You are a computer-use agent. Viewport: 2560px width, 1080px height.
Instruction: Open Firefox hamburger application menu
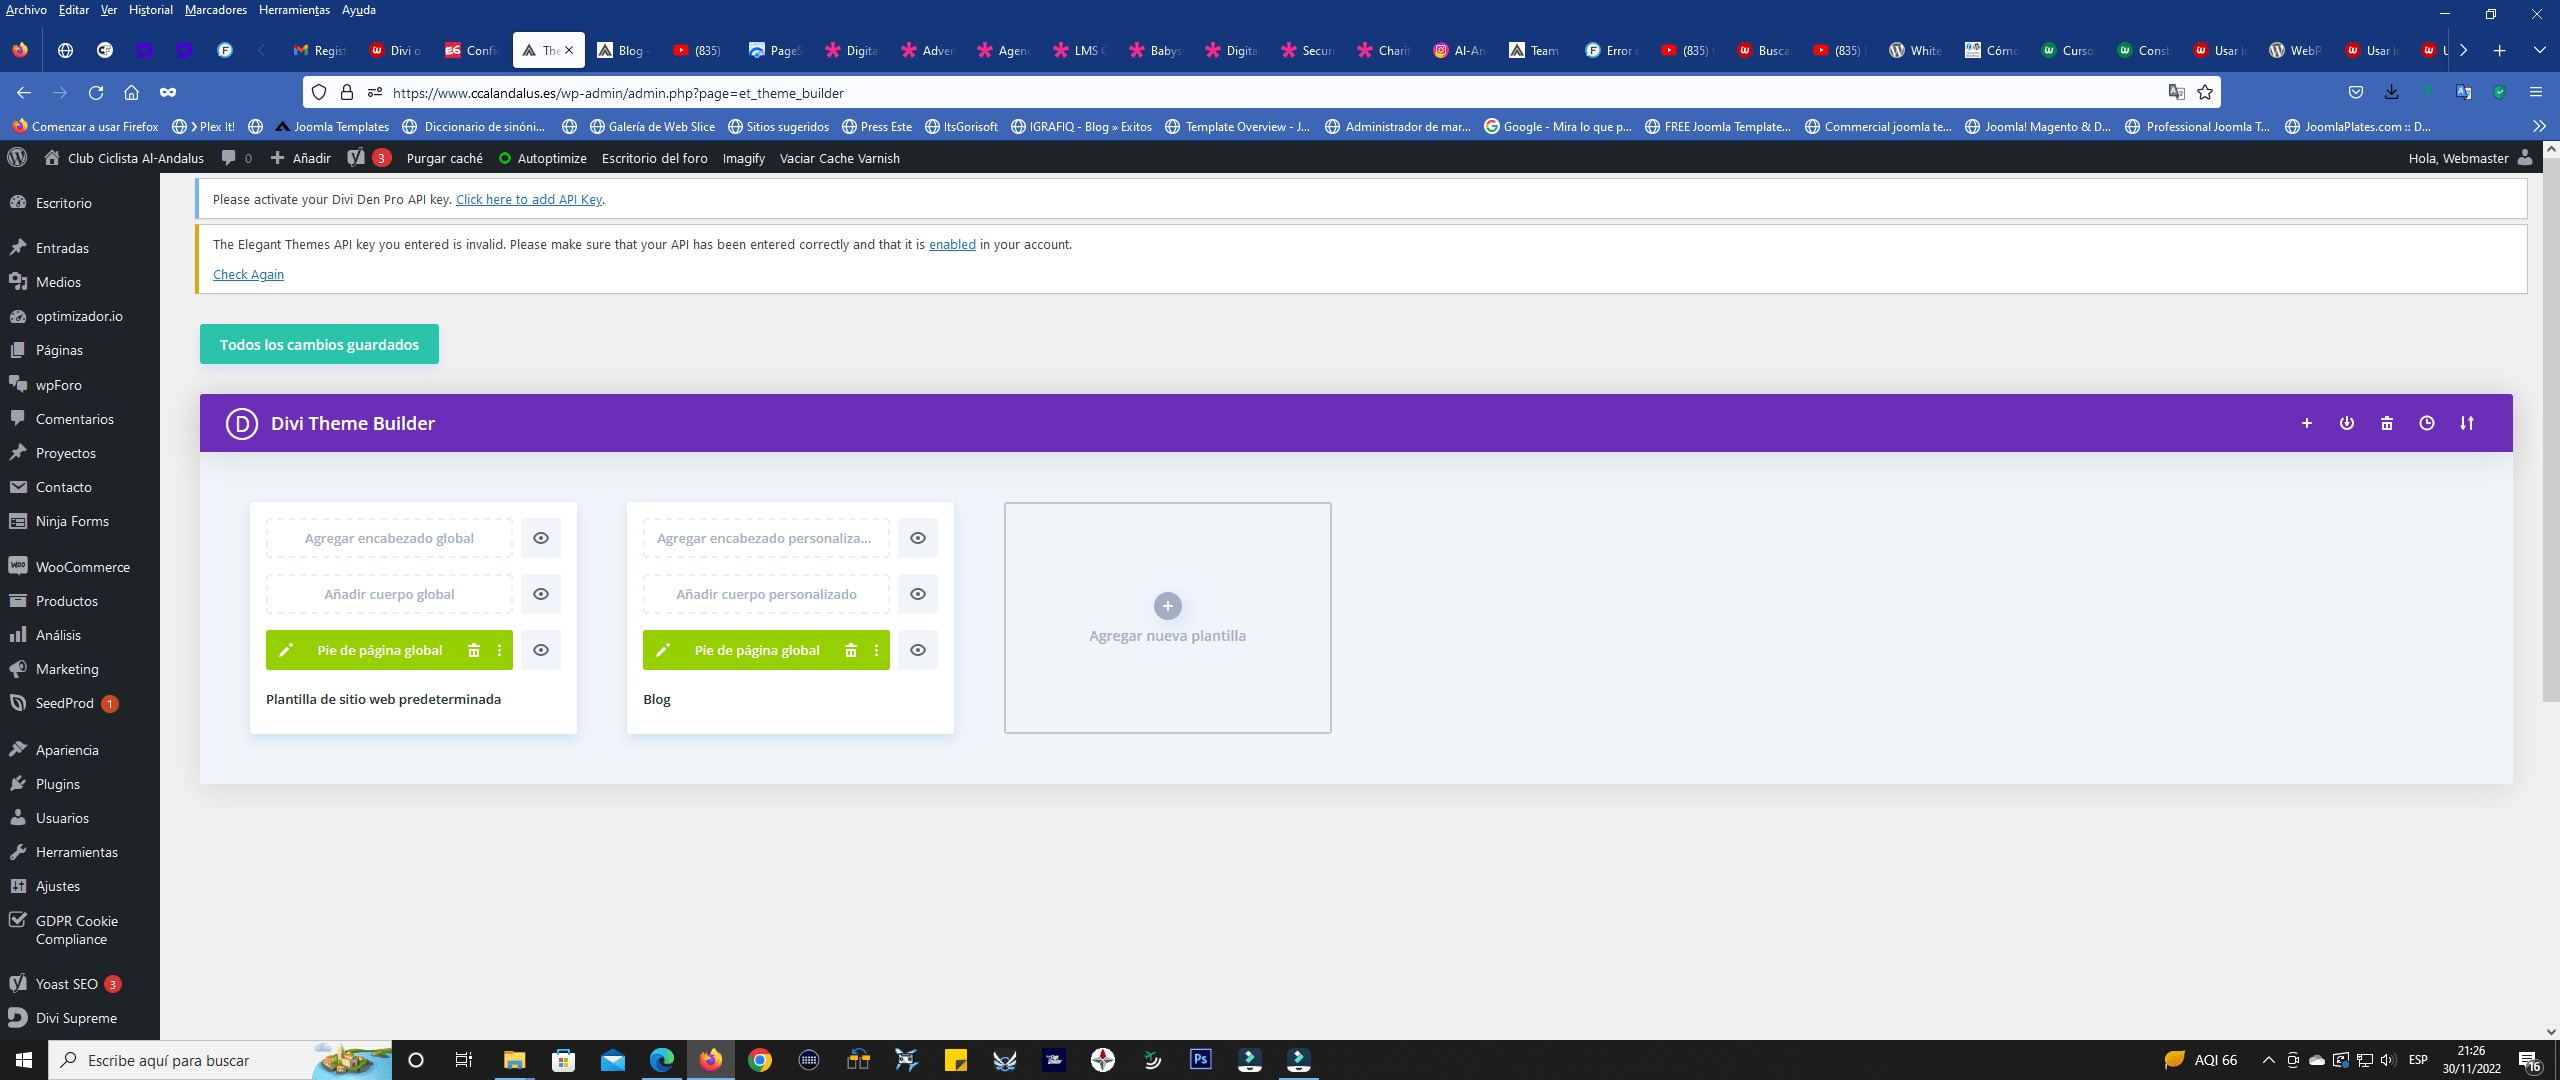(x=2535, y=92)
